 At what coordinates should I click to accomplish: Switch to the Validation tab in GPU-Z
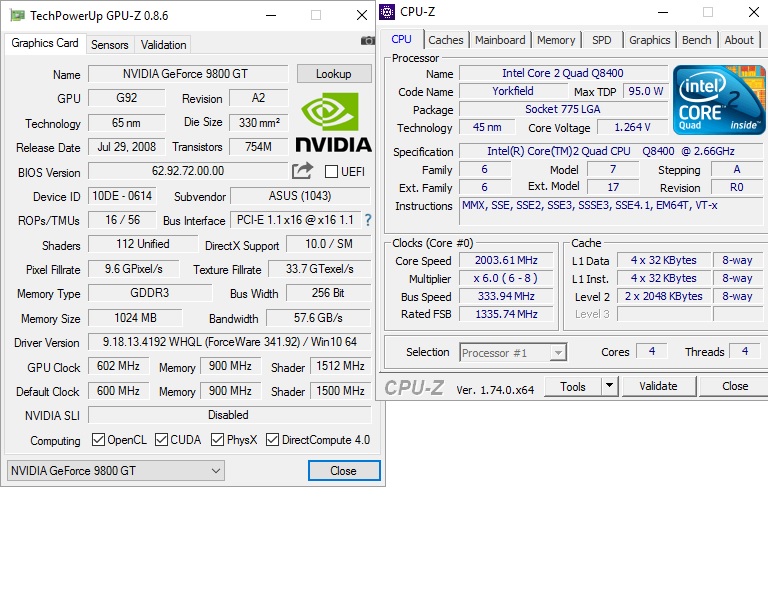[x=164, y=45]
